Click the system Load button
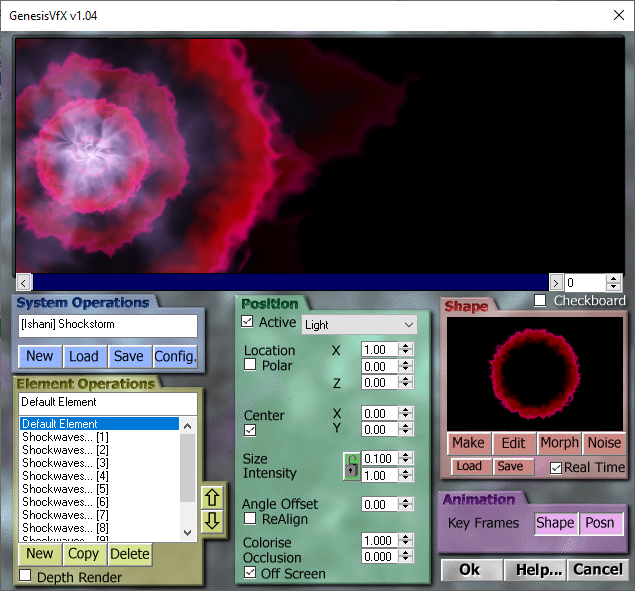 [84, 356]
